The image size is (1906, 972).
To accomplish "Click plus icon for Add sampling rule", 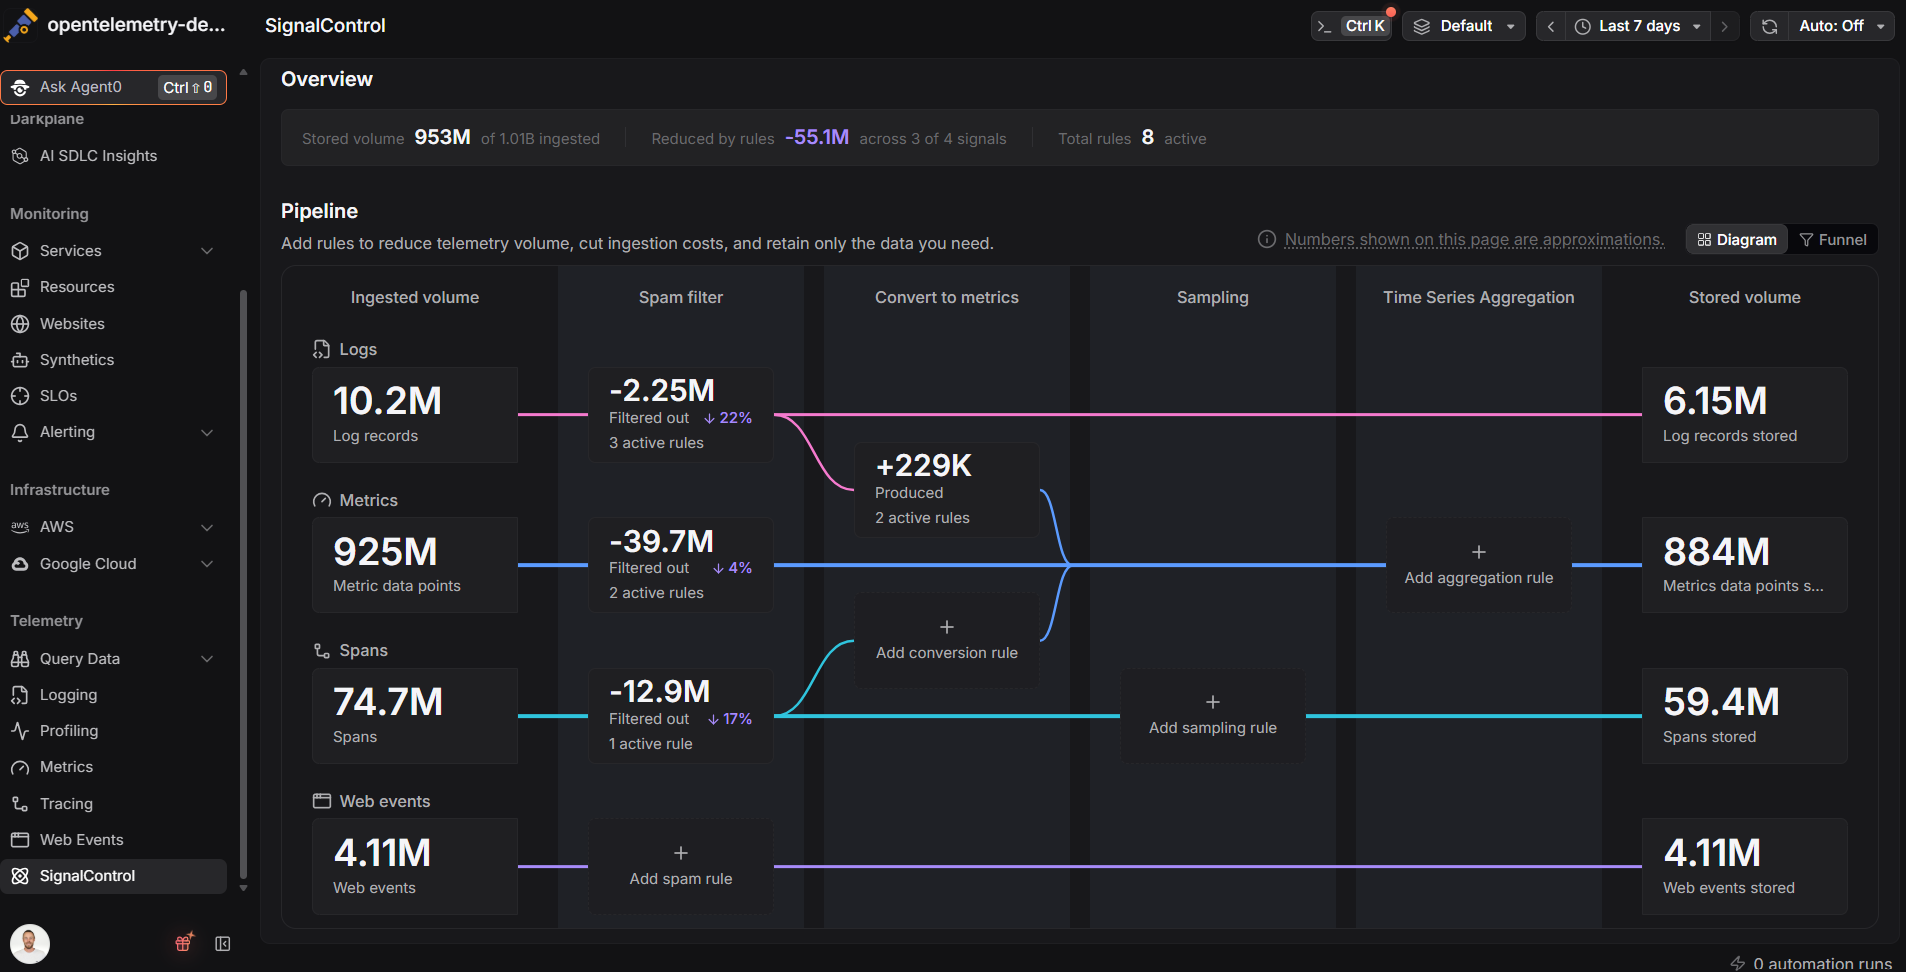I will point(1213,702).
